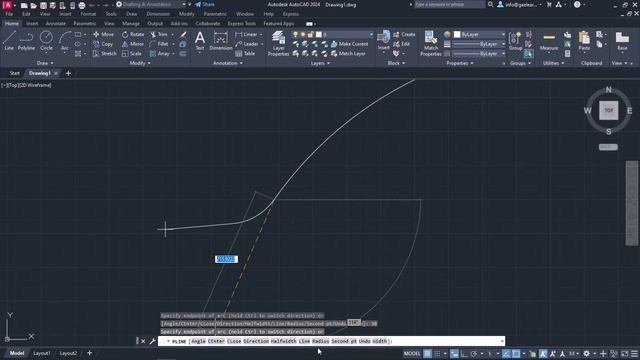Switch to the Annotate ribbon tab
Screen dimensions: 640x360
point(56,24)
